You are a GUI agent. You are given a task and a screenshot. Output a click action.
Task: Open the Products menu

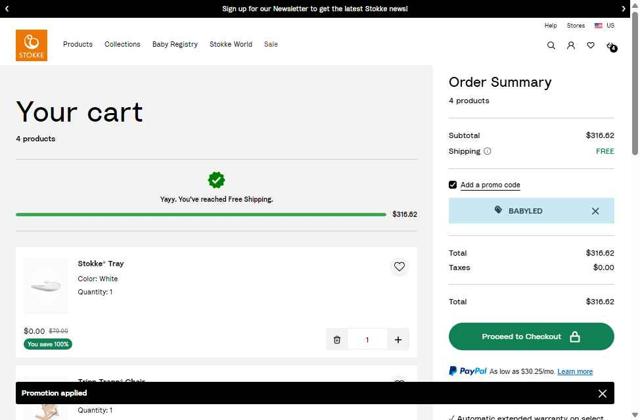(78, 44)
